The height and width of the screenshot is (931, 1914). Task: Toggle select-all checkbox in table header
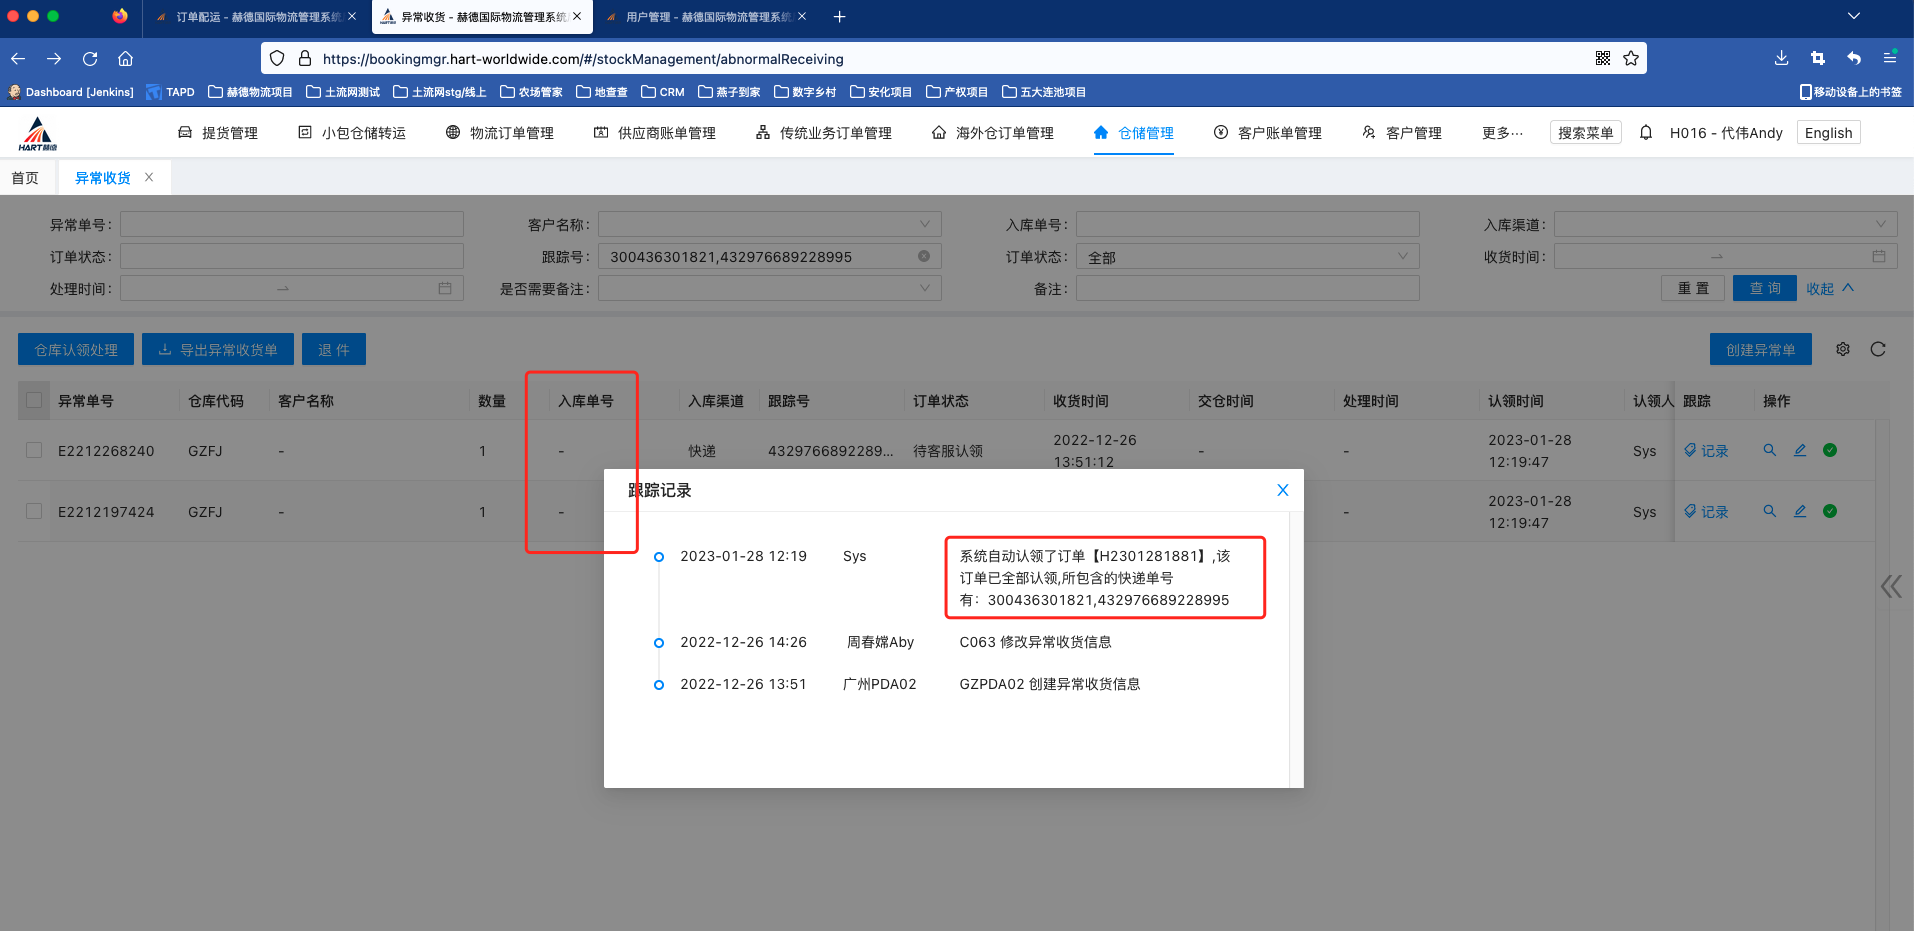[x=34, y=401]
